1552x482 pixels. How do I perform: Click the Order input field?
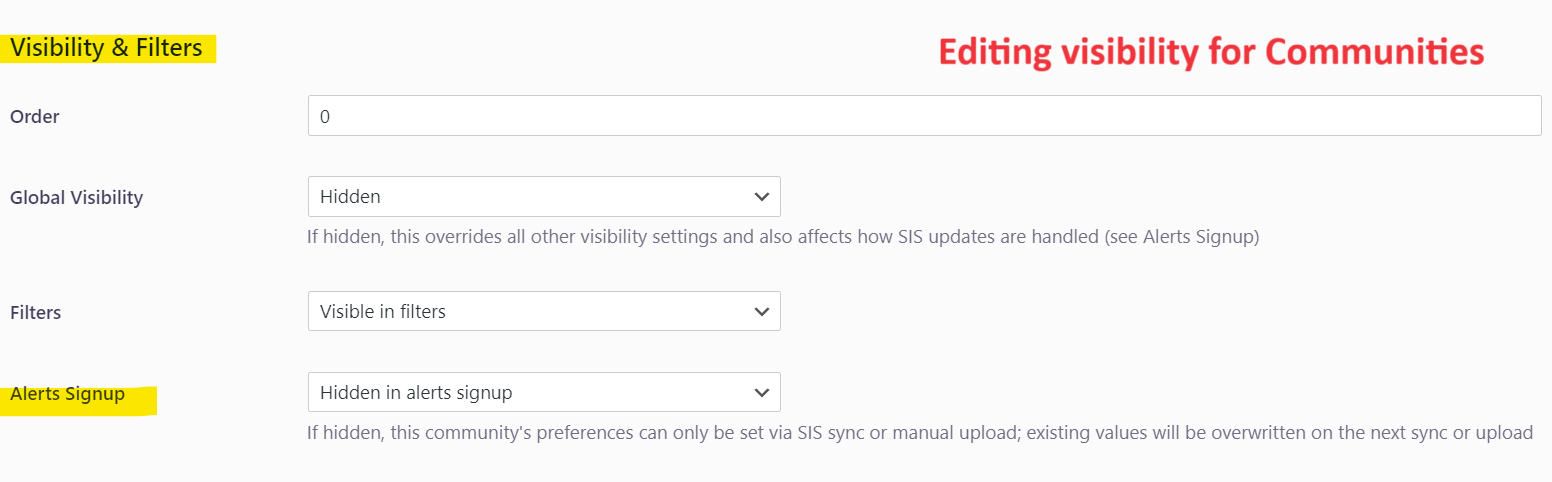tap(924, 116)
